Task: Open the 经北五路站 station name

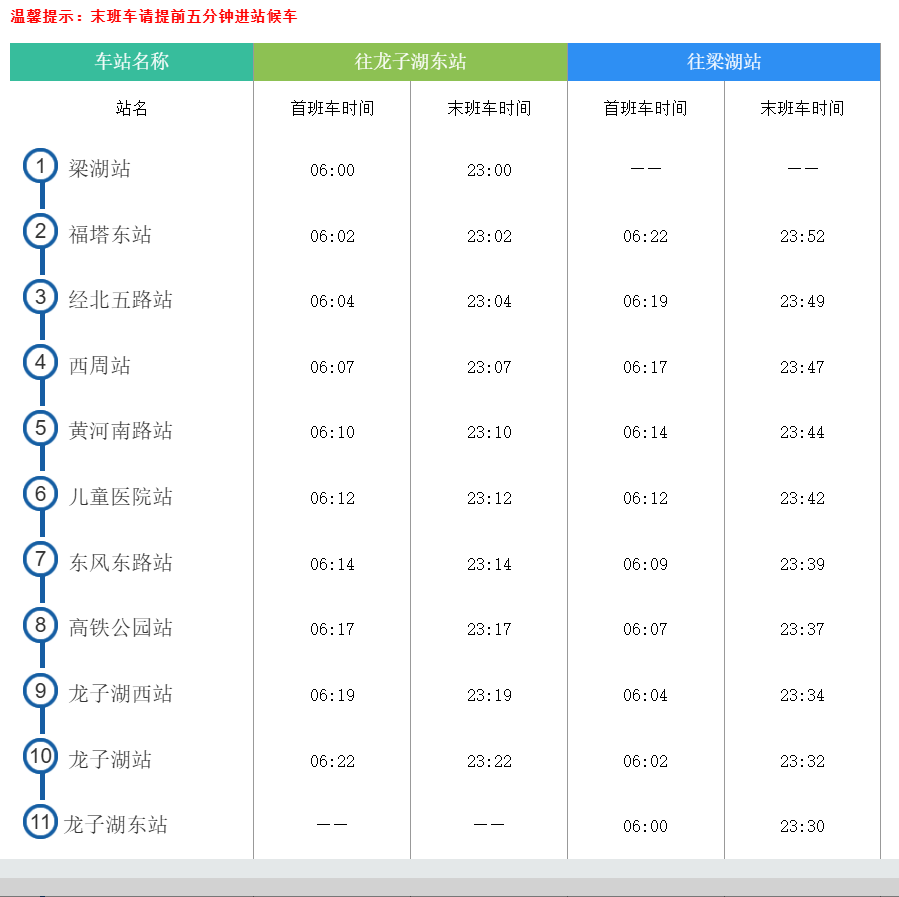Action: (x=120, y=300)
